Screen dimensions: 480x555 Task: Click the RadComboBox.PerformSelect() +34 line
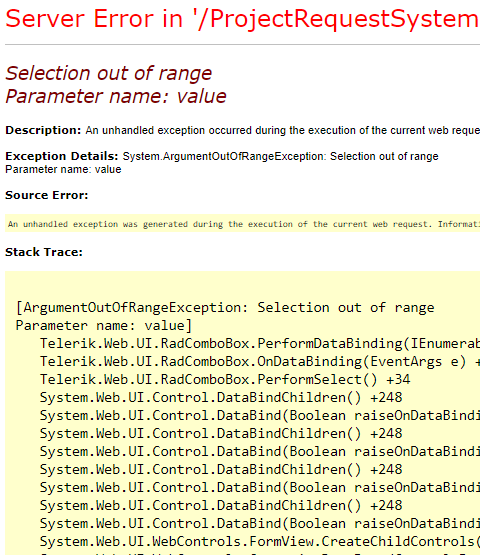click(x=225, y=379)
